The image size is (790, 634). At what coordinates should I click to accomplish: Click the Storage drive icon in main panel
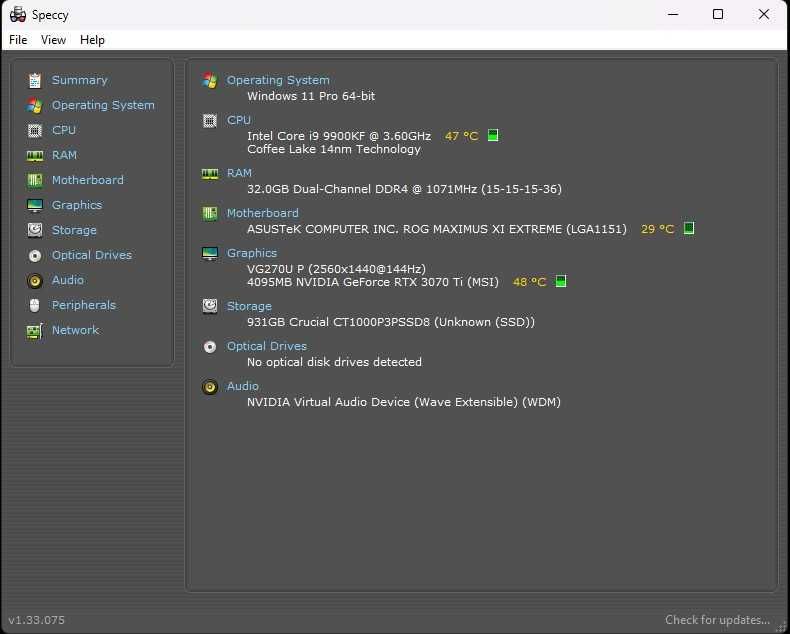210,306
